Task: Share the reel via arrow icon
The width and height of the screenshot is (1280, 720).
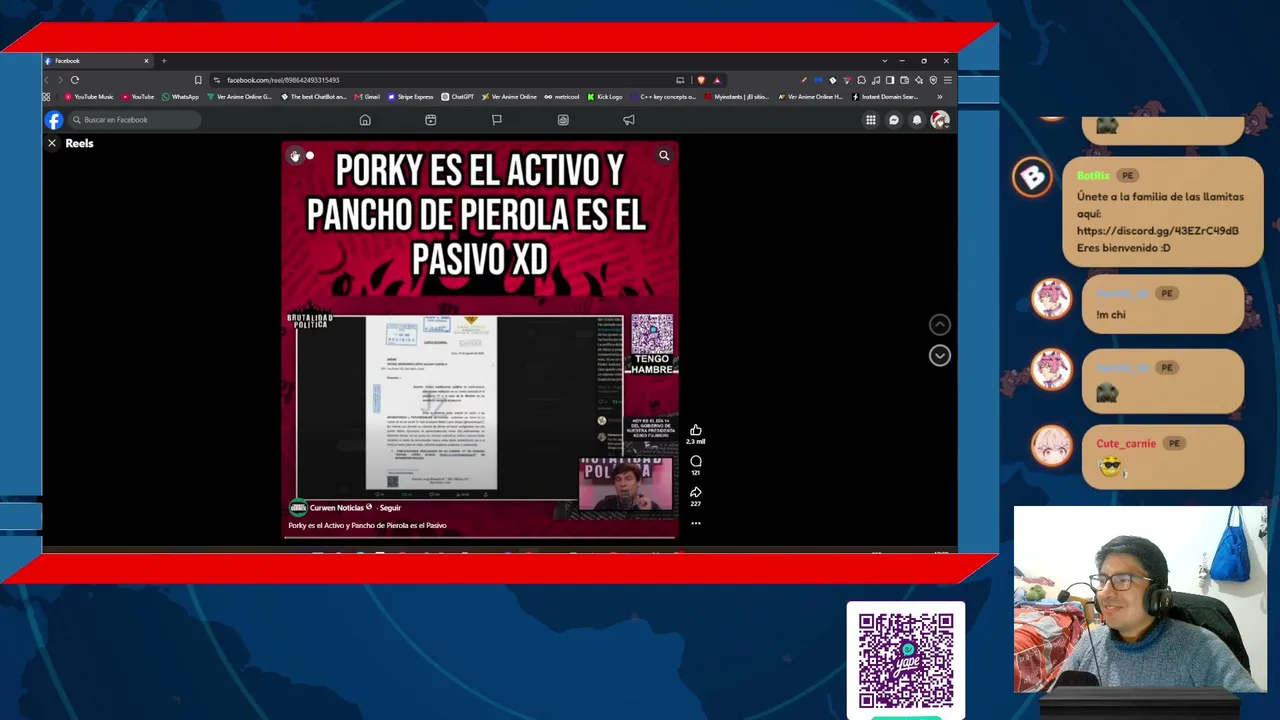Action: pos(696,492)
